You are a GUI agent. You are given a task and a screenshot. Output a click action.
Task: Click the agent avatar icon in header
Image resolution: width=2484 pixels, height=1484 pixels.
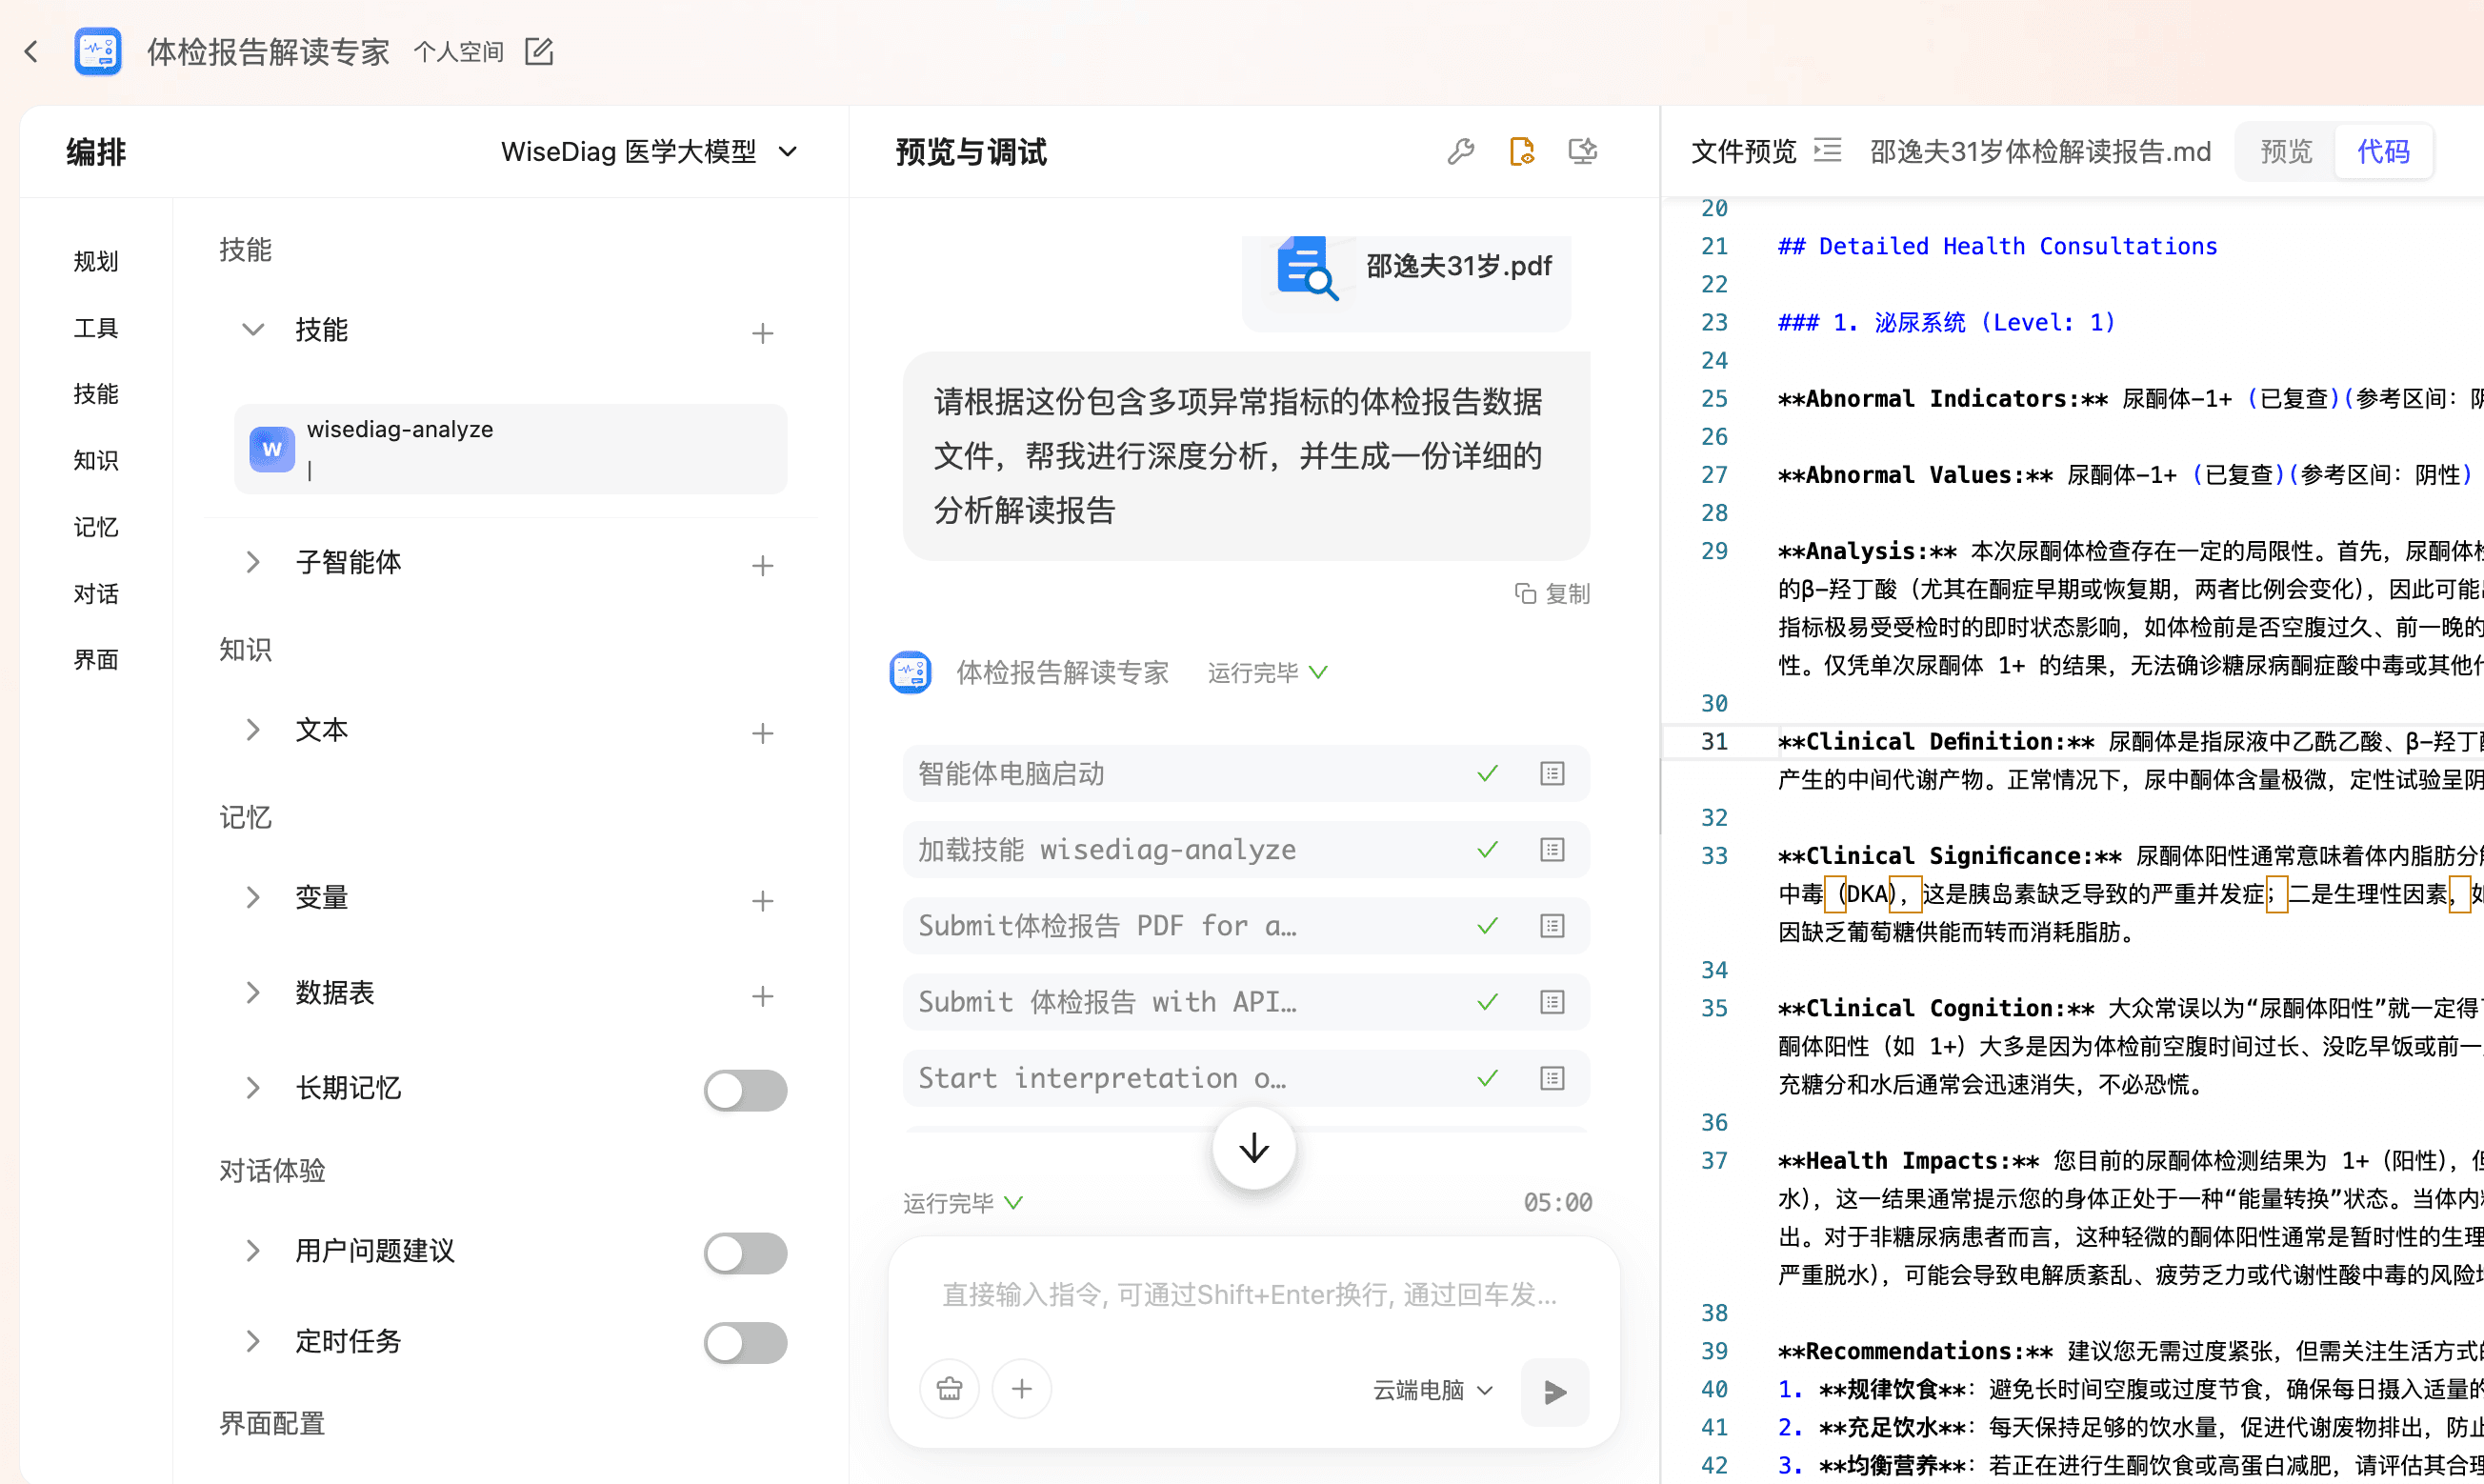tap(97, 51)
